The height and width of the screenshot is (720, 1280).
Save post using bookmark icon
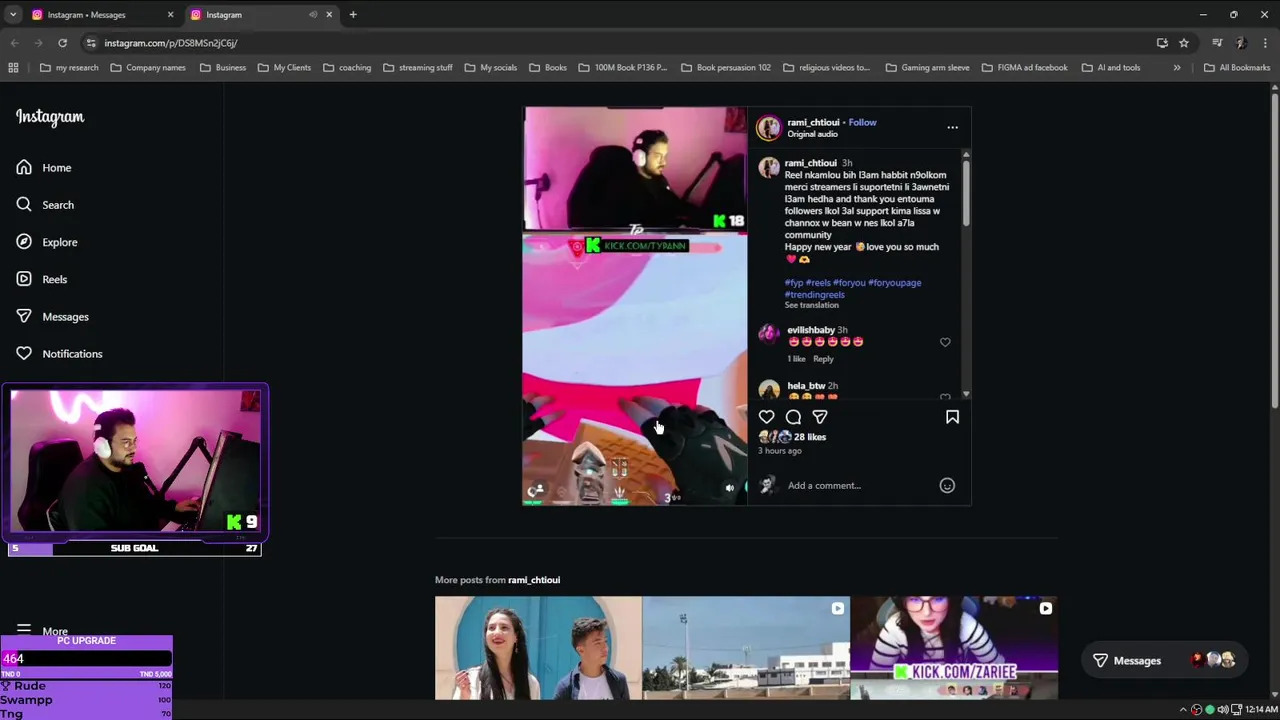click(x=952, y=417)
